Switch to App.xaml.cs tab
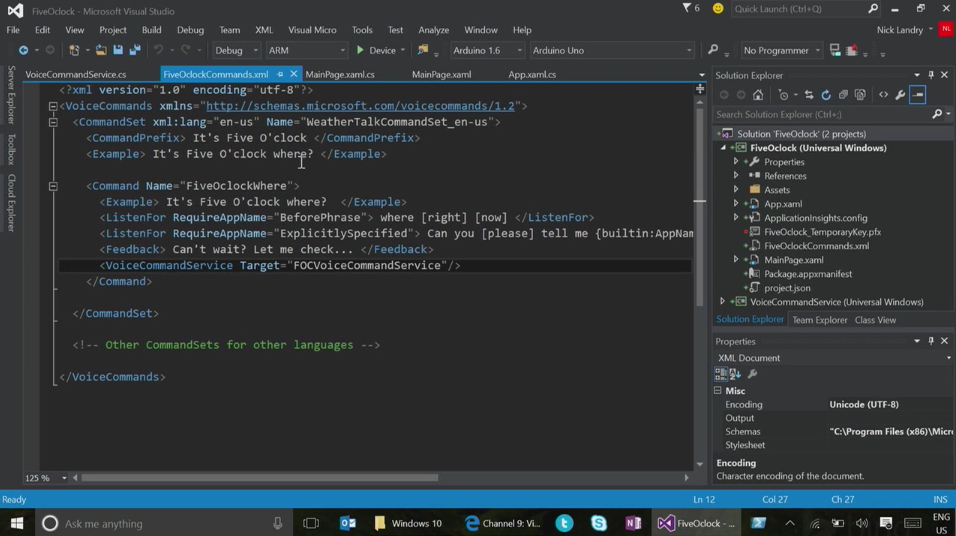The height and width of the screenshot is (536, 956). click(532, 74)
